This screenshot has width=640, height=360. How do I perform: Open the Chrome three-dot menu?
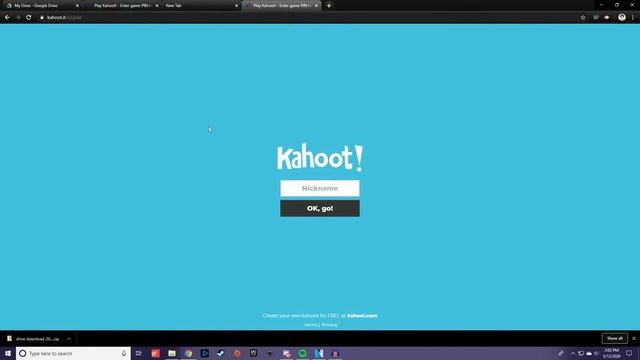coord(633,18)
